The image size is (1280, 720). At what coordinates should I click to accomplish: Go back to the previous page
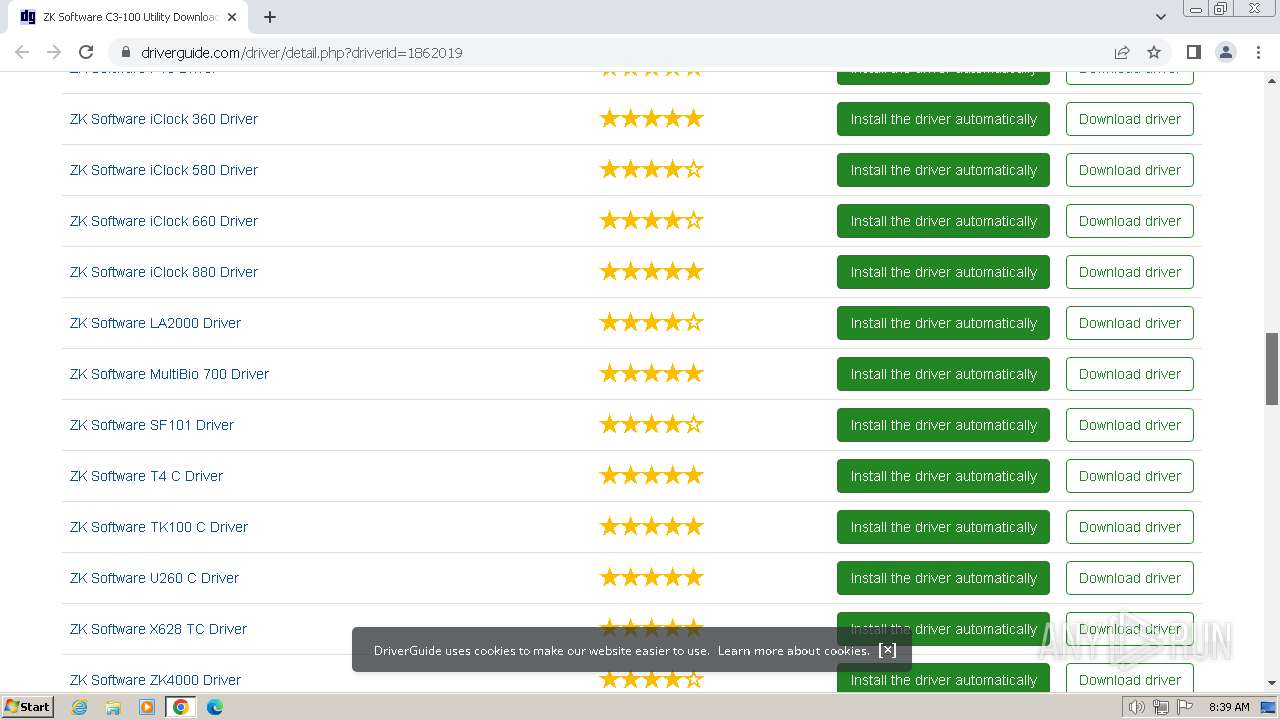point(22,52)
